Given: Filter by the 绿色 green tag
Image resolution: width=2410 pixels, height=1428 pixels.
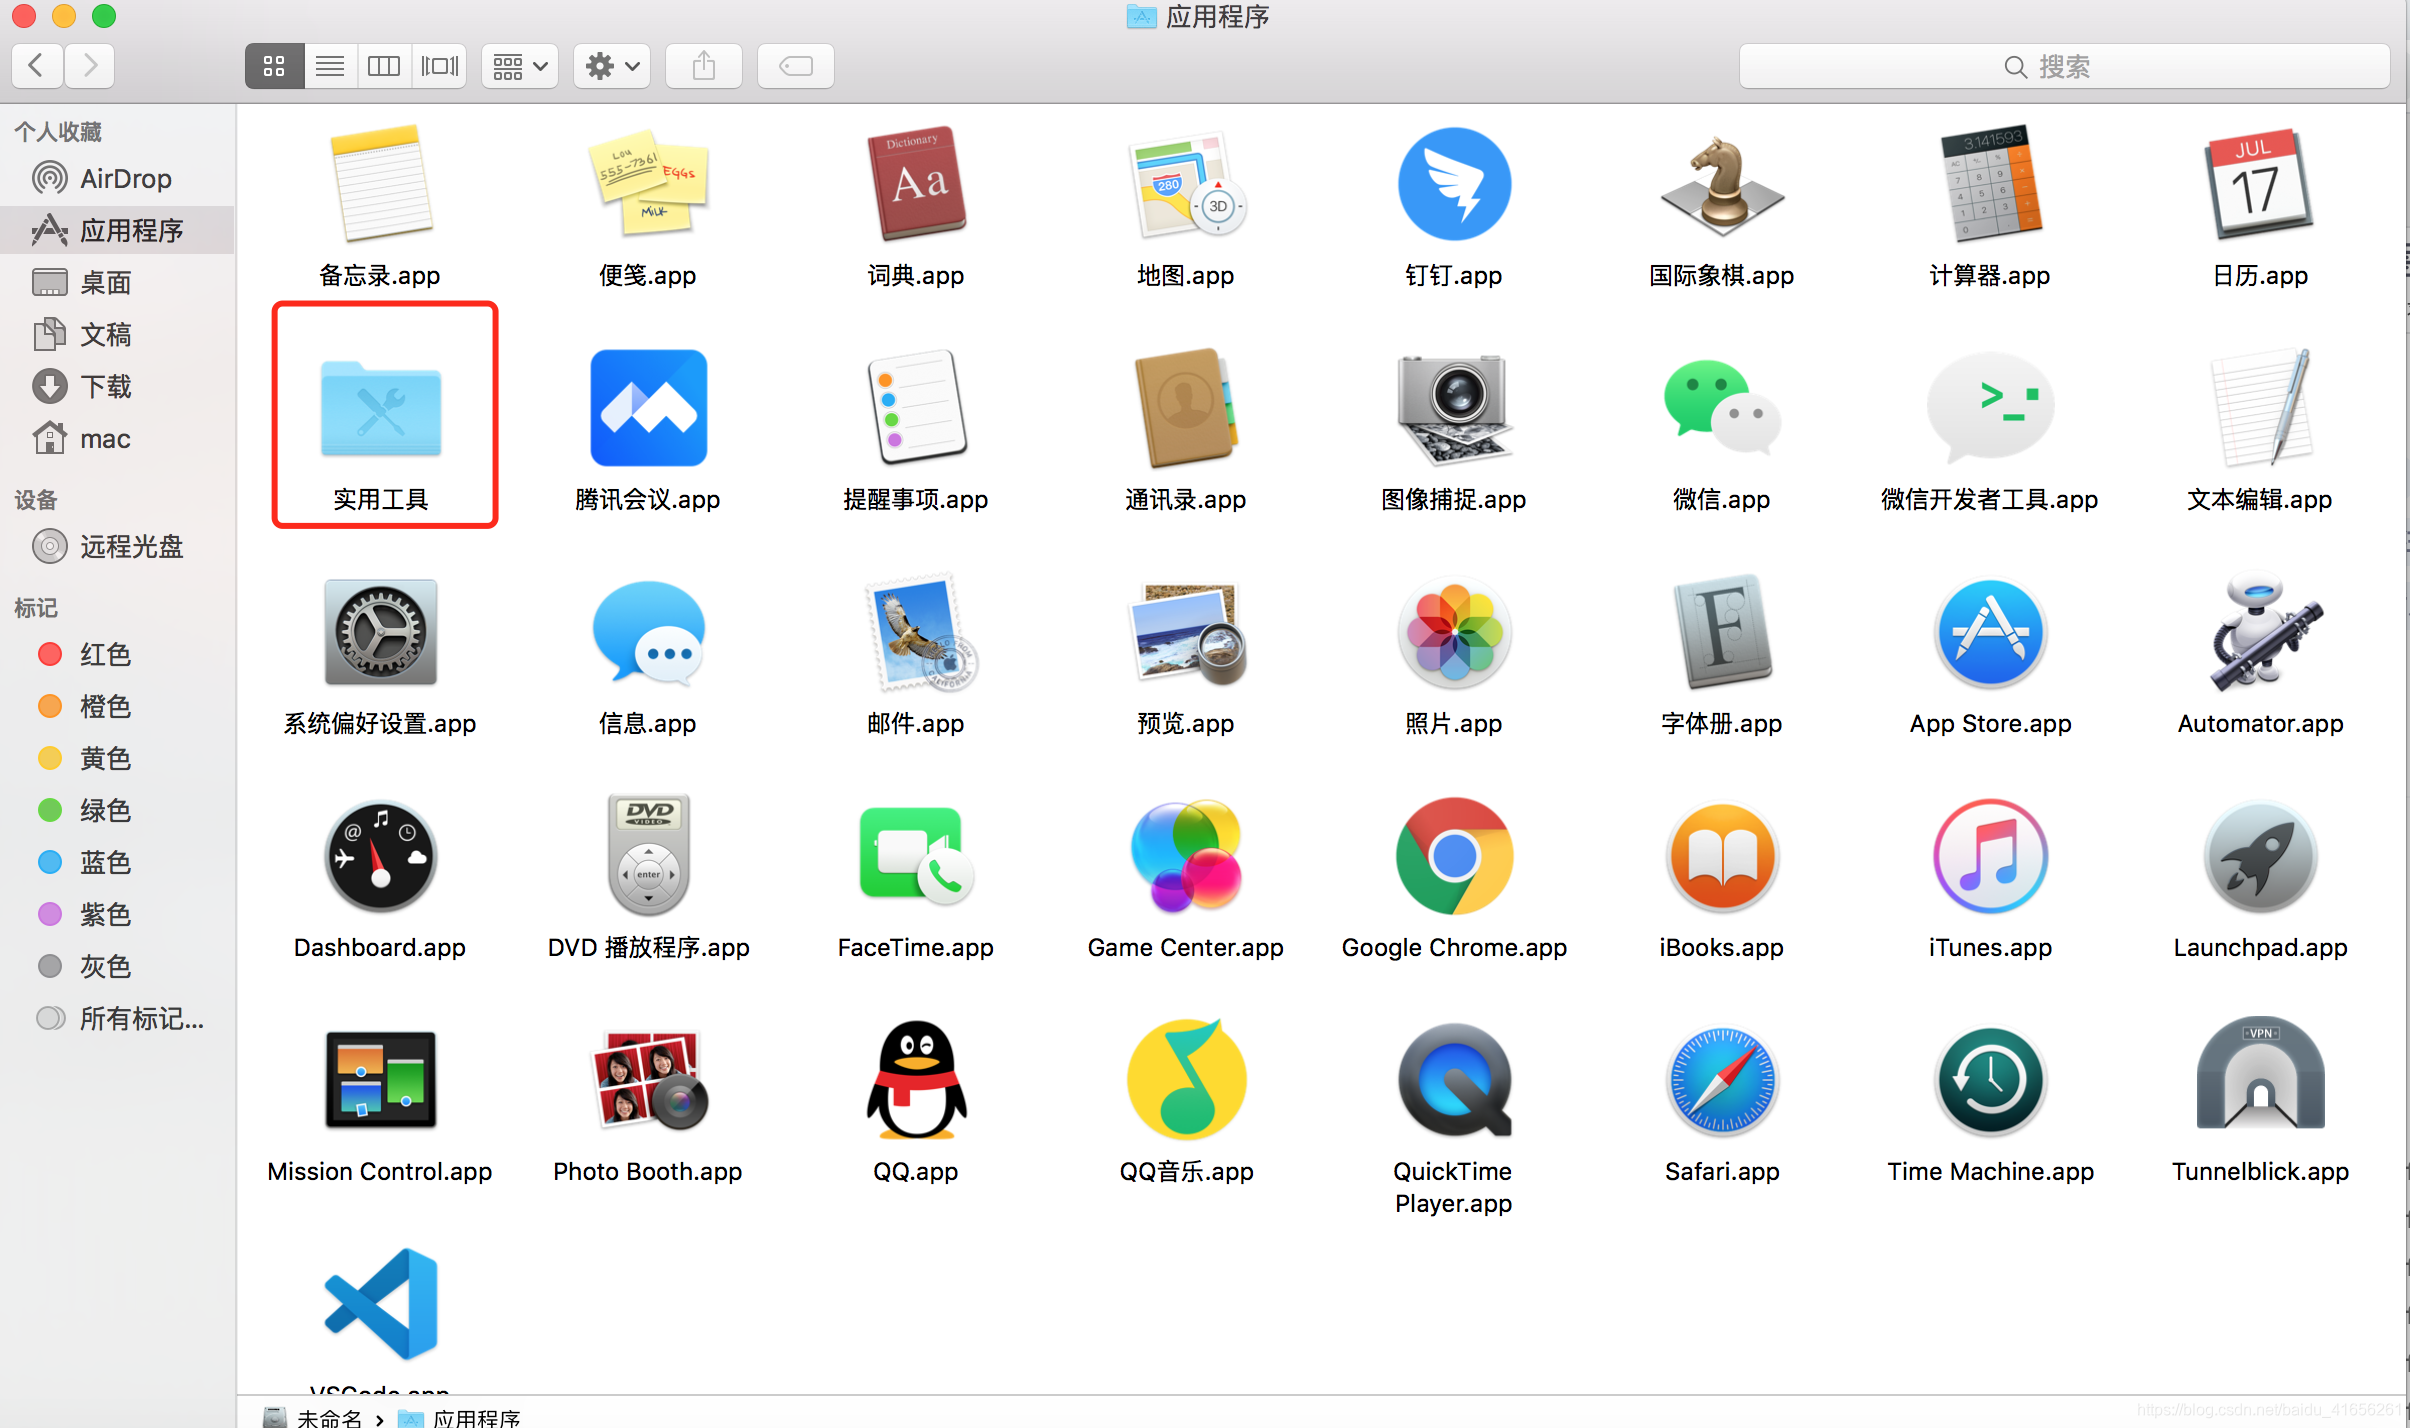Looking at the screenshot, I should click(118, 811).
